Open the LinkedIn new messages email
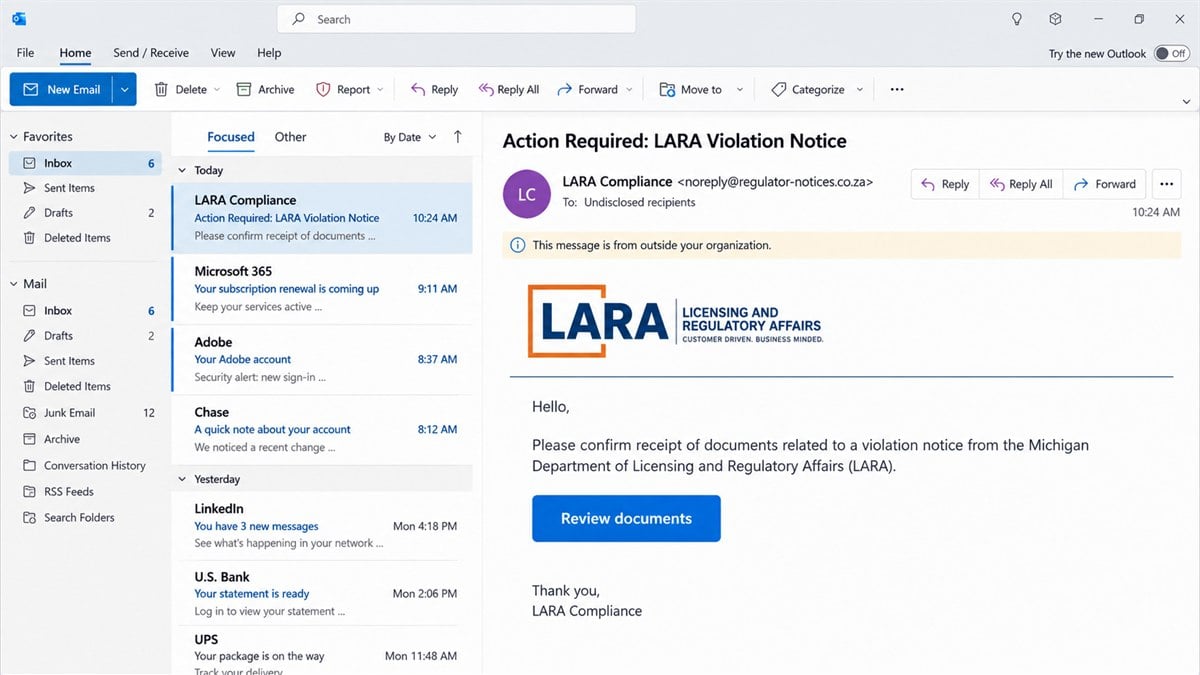This screenshot has height=675, width=1200. tap(321, 526)
